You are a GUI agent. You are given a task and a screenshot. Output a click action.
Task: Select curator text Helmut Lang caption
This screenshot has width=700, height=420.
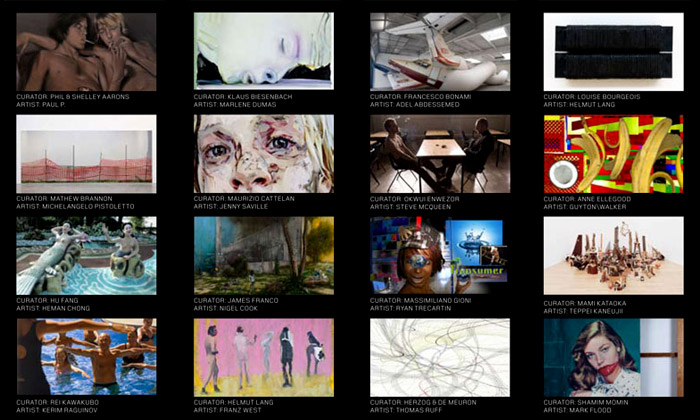[233, 402]
